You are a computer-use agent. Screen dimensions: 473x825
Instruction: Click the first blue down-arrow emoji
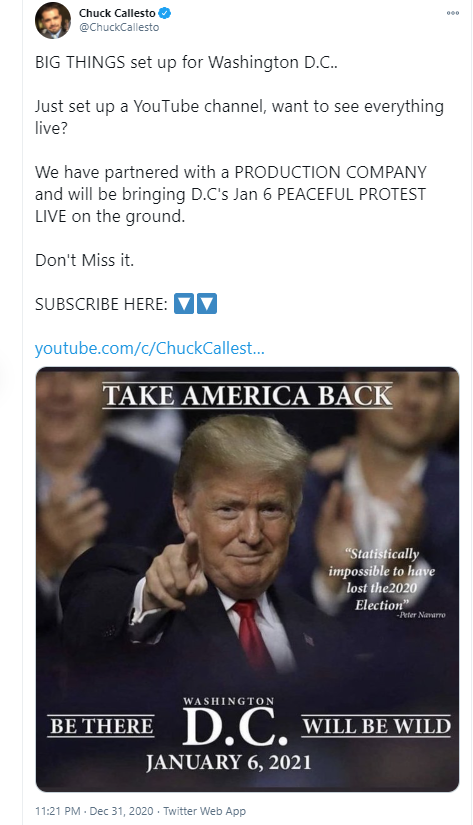coord(184,304)
